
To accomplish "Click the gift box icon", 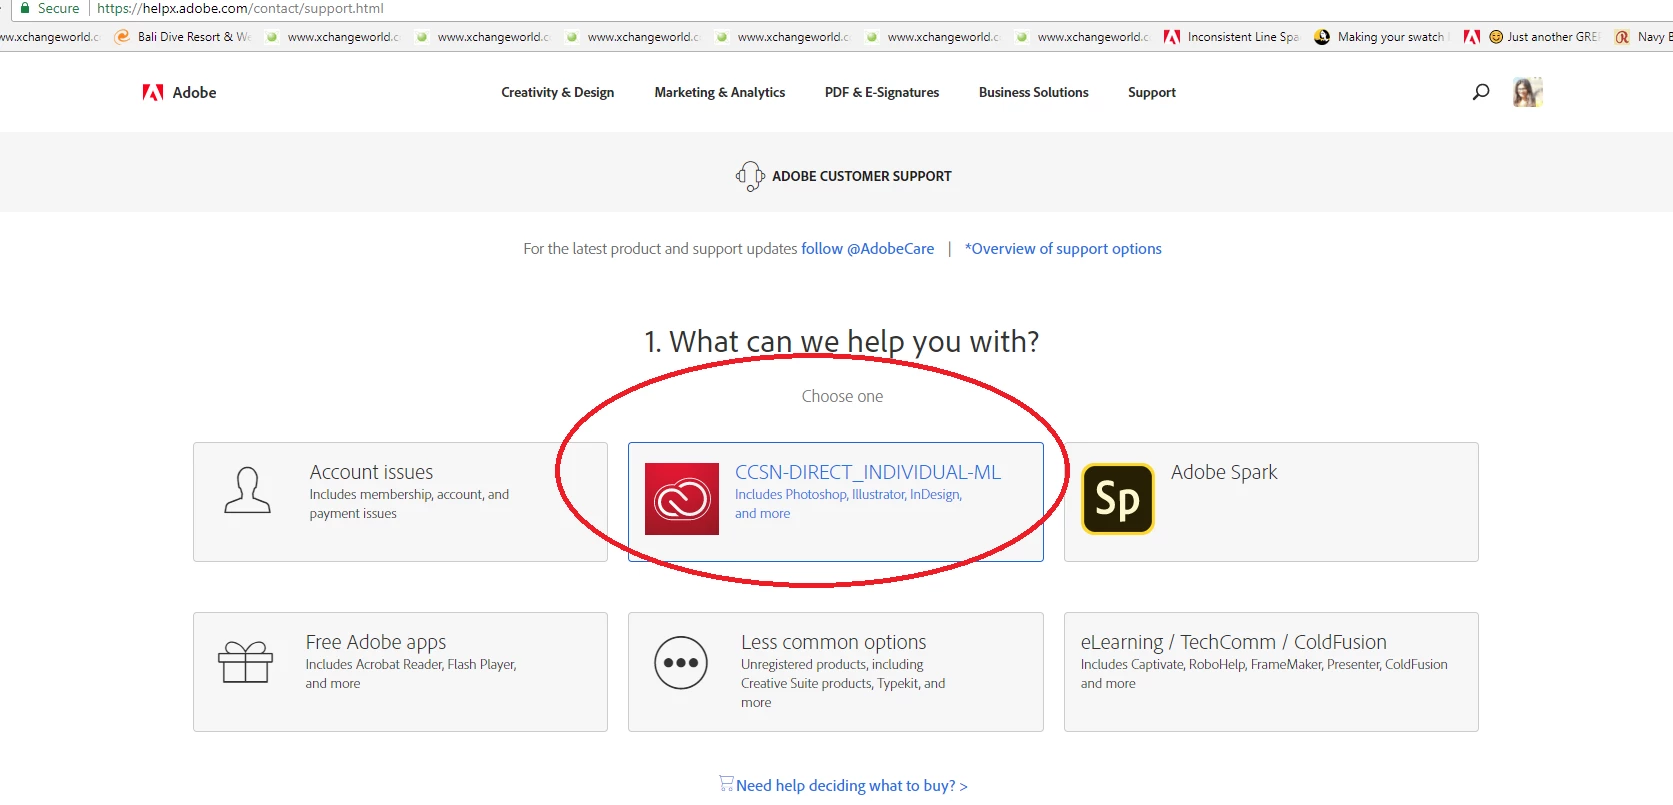I will (x=245, y=662).
